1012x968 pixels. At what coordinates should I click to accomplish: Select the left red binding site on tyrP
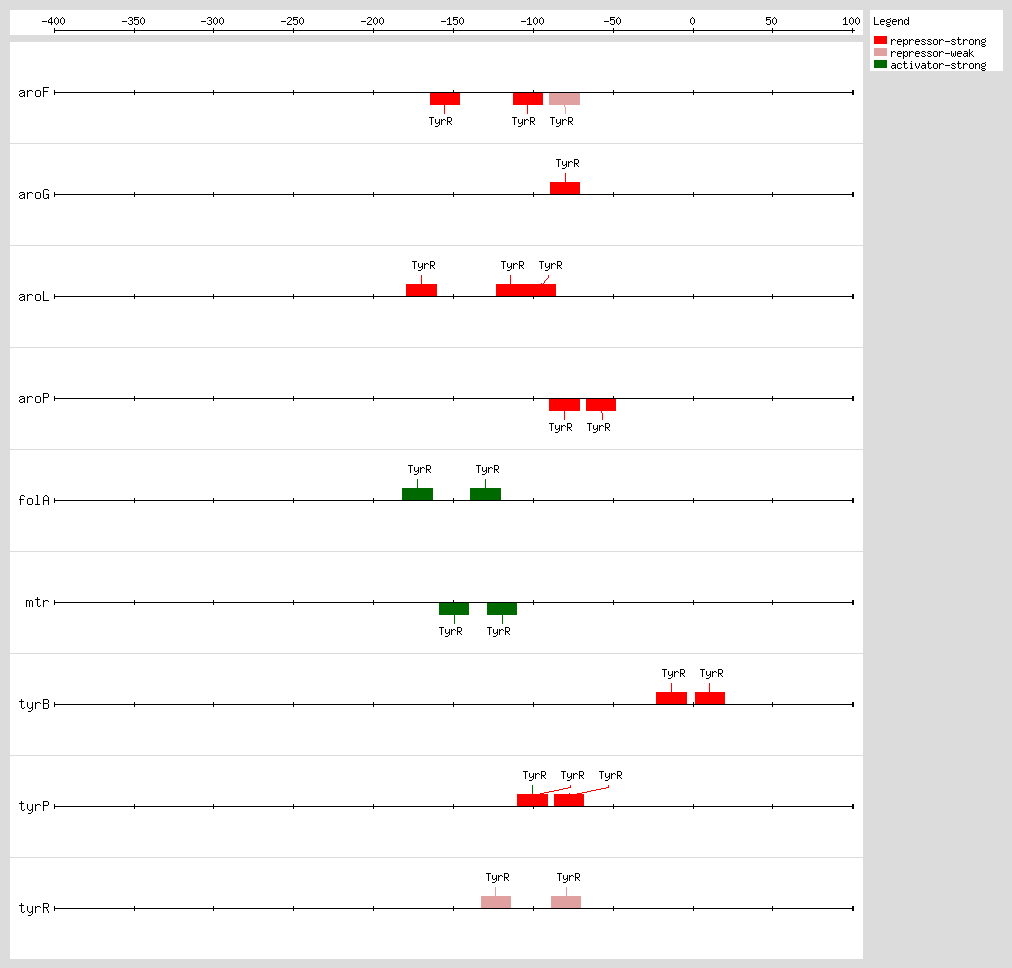click(532, 800)
